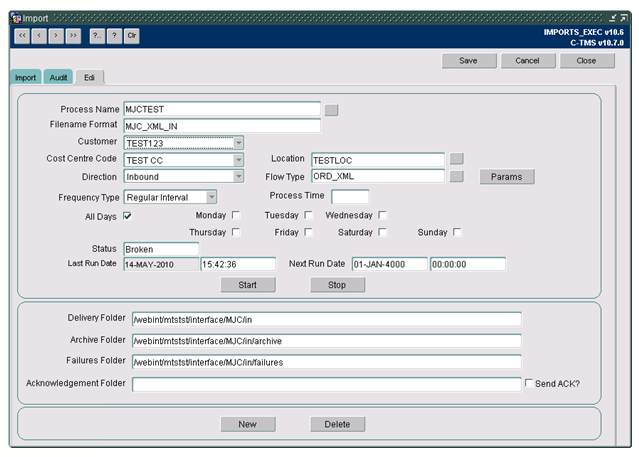The width and height of the screenshot is (639, 457).
Task: Click the Save button
Action: coord(469,61)
